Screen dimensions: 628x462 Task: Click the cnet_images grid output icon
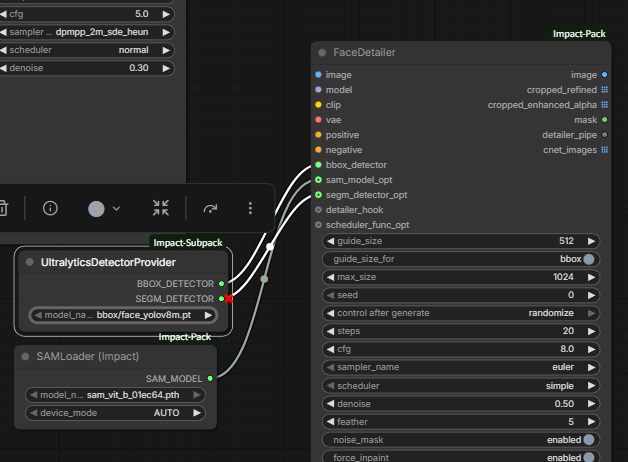(604, 149)
